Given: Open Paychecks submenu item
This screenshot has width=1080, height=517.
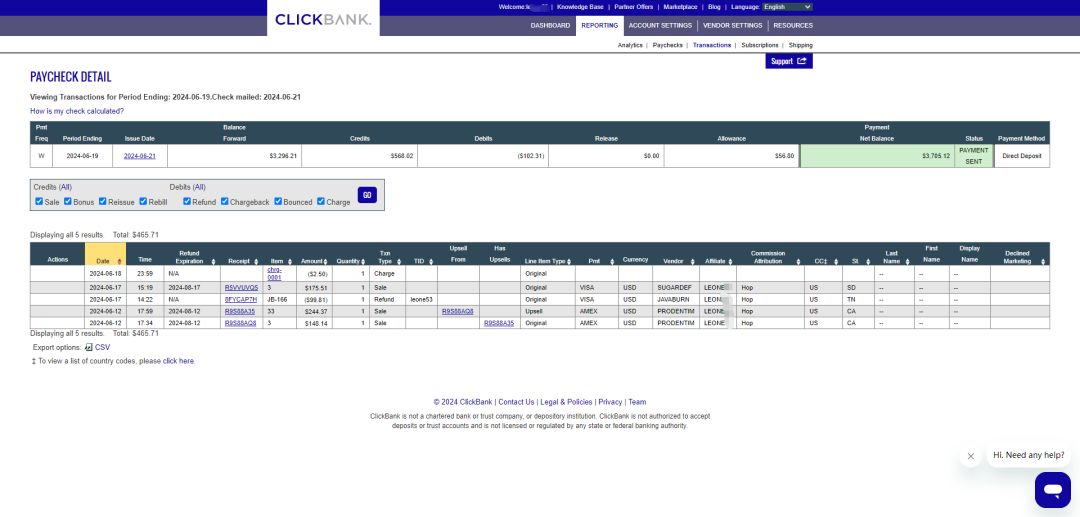Looking at the screenshot, I should 667,45.
